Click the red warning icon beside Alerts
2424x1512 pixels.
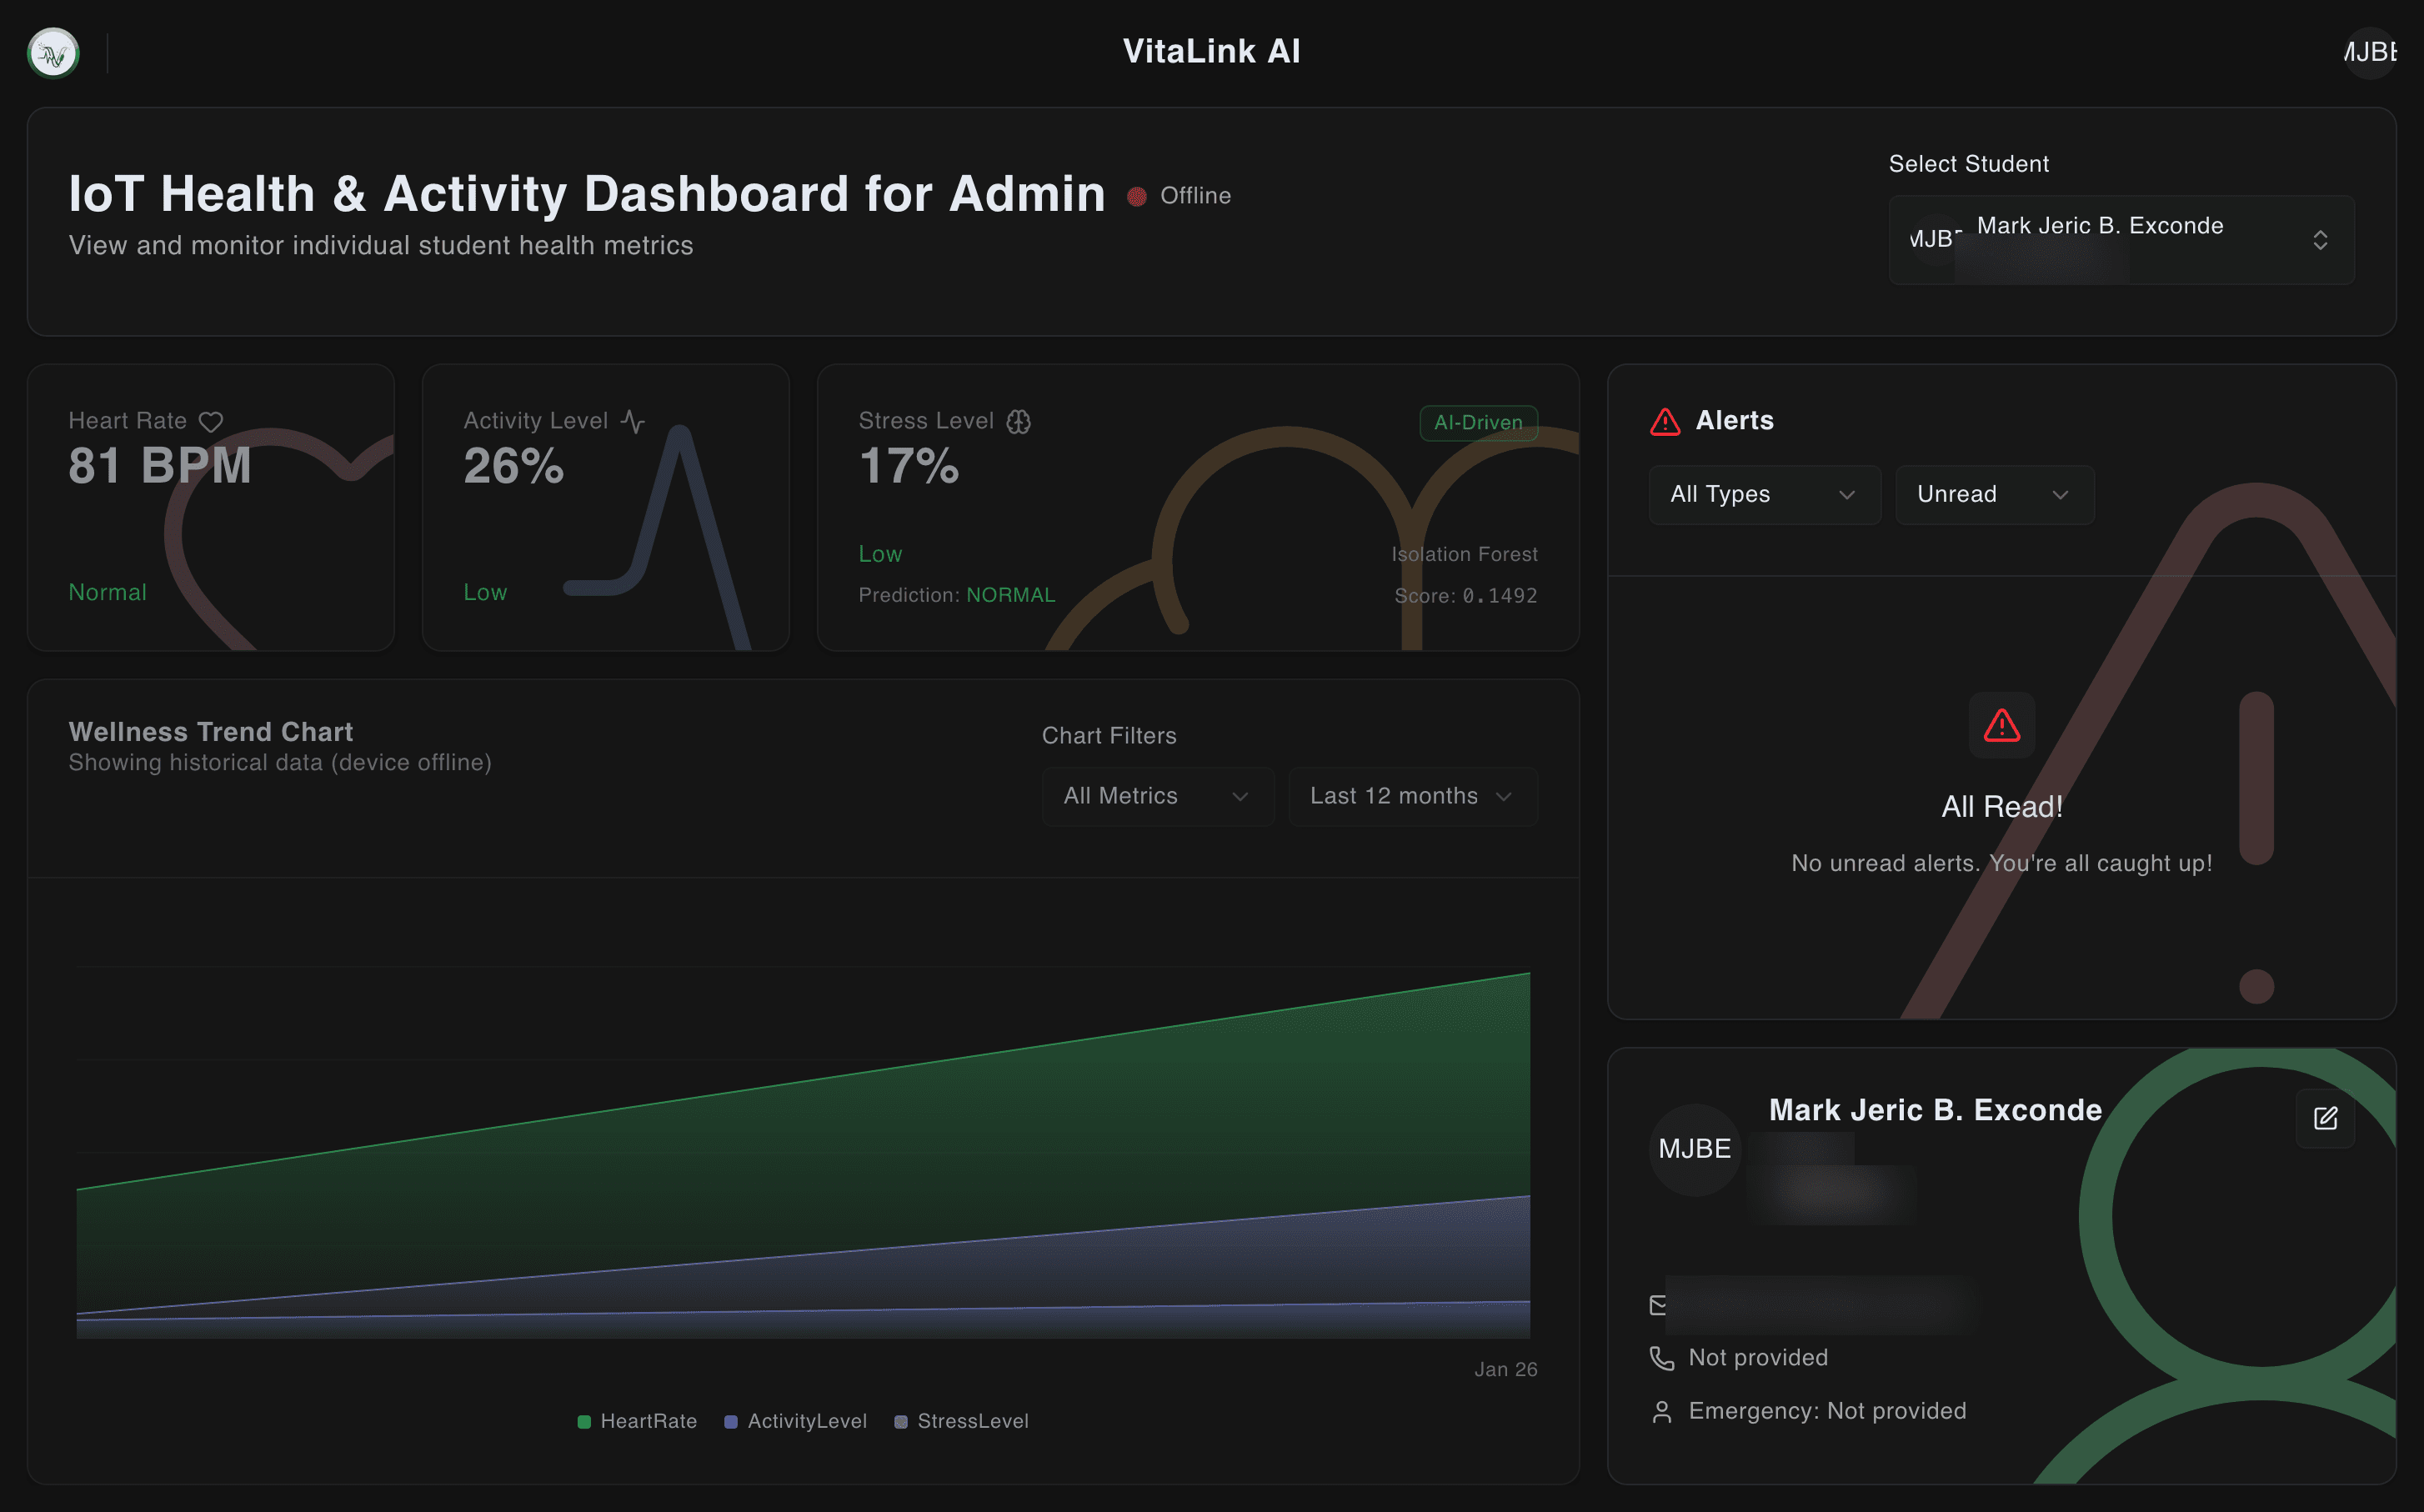point(1665,422)
